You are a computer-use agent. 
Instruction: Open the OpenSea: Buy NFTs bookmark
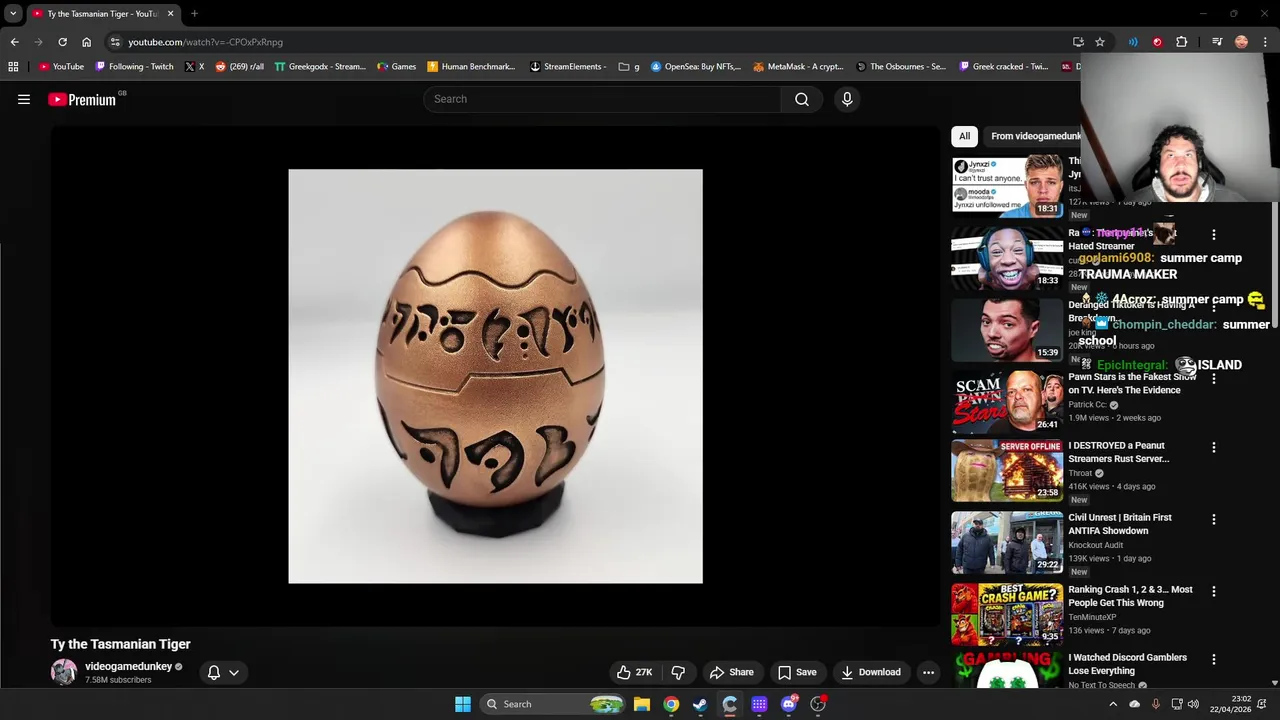coord(696,67)
